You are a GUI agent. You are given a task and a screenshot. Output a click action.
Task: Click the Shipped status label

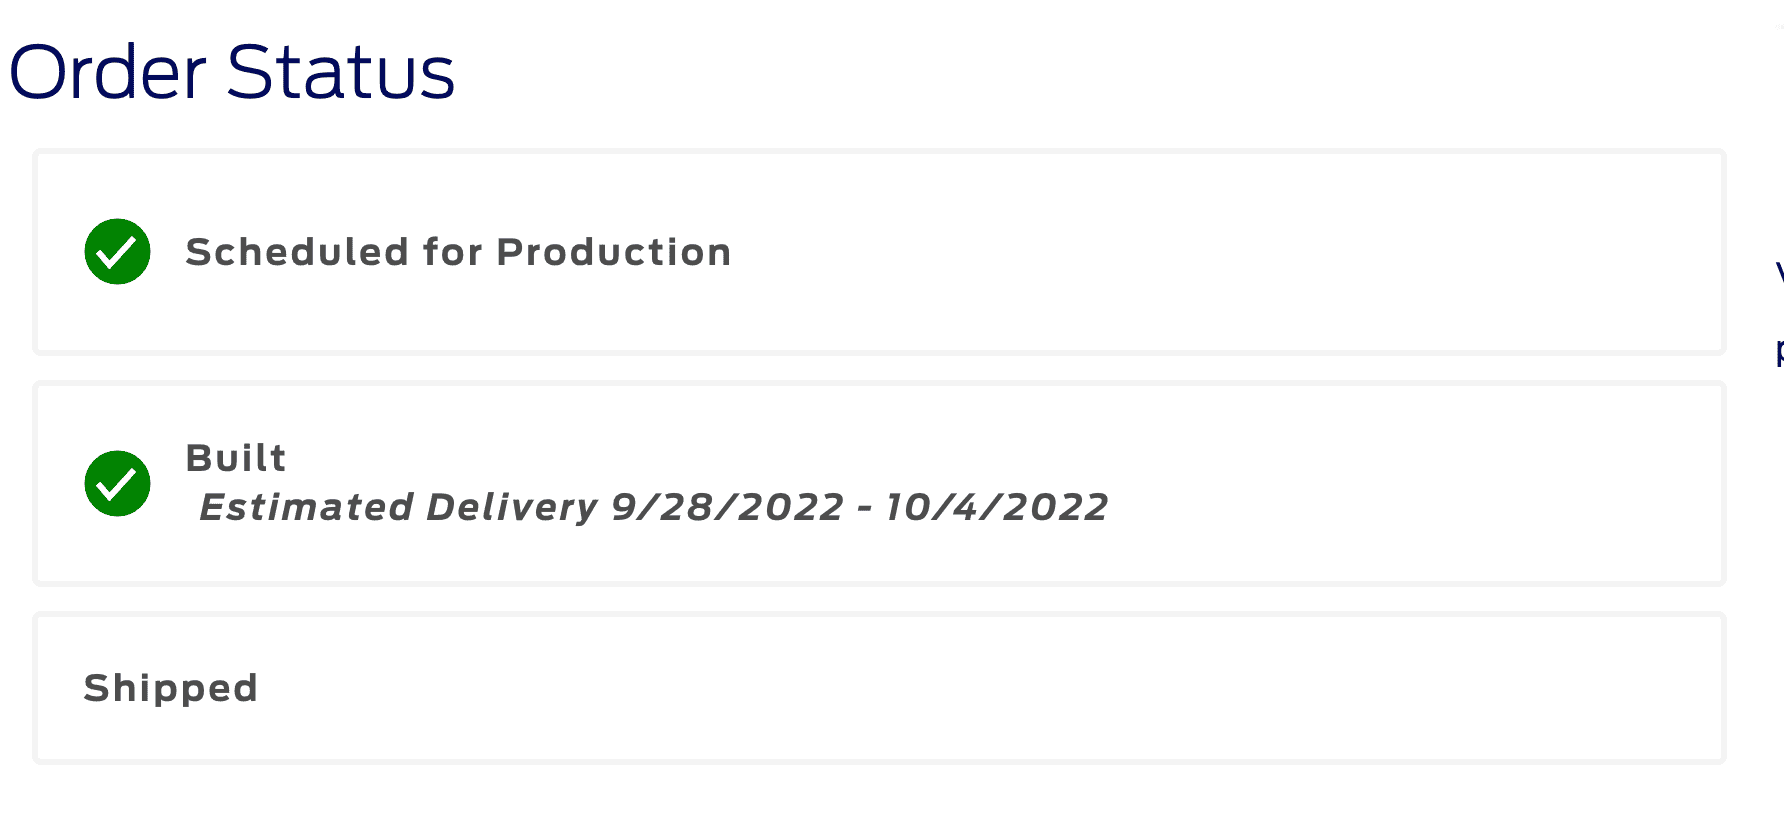pyautogui.click(x=171, y=688)
